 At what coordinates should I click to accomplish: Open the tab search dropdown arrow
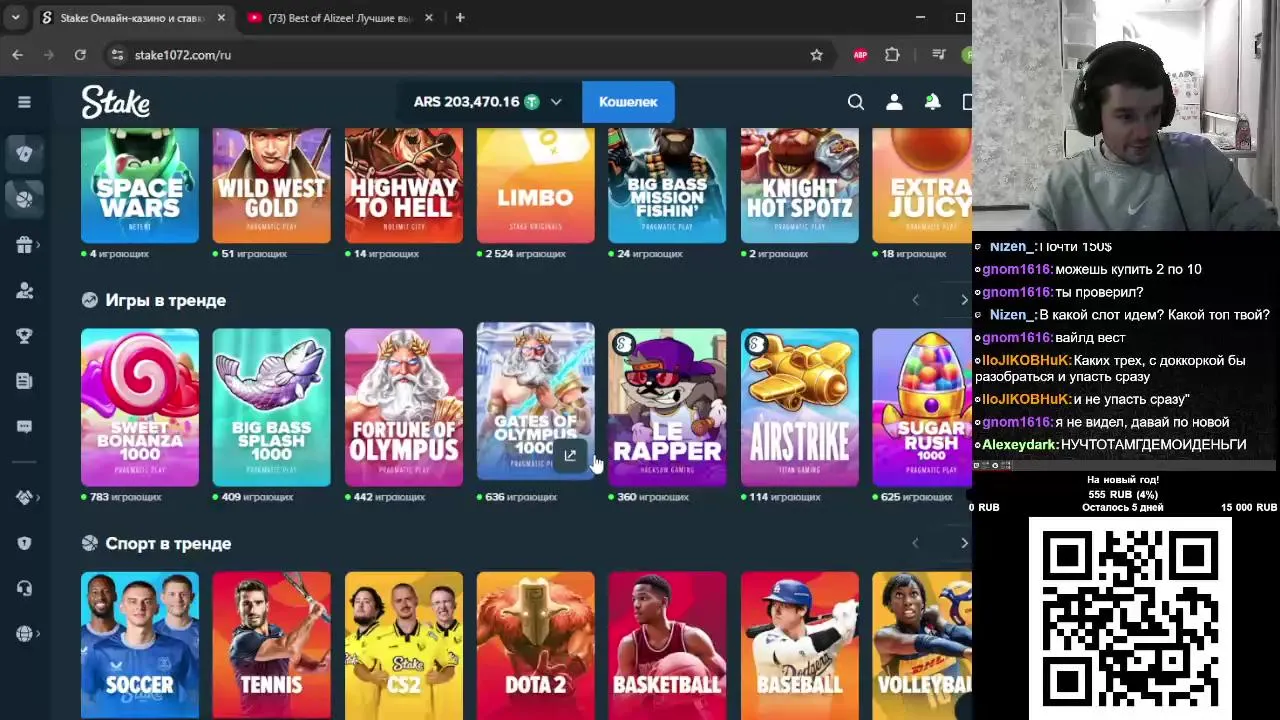click(x=15, y=18)
